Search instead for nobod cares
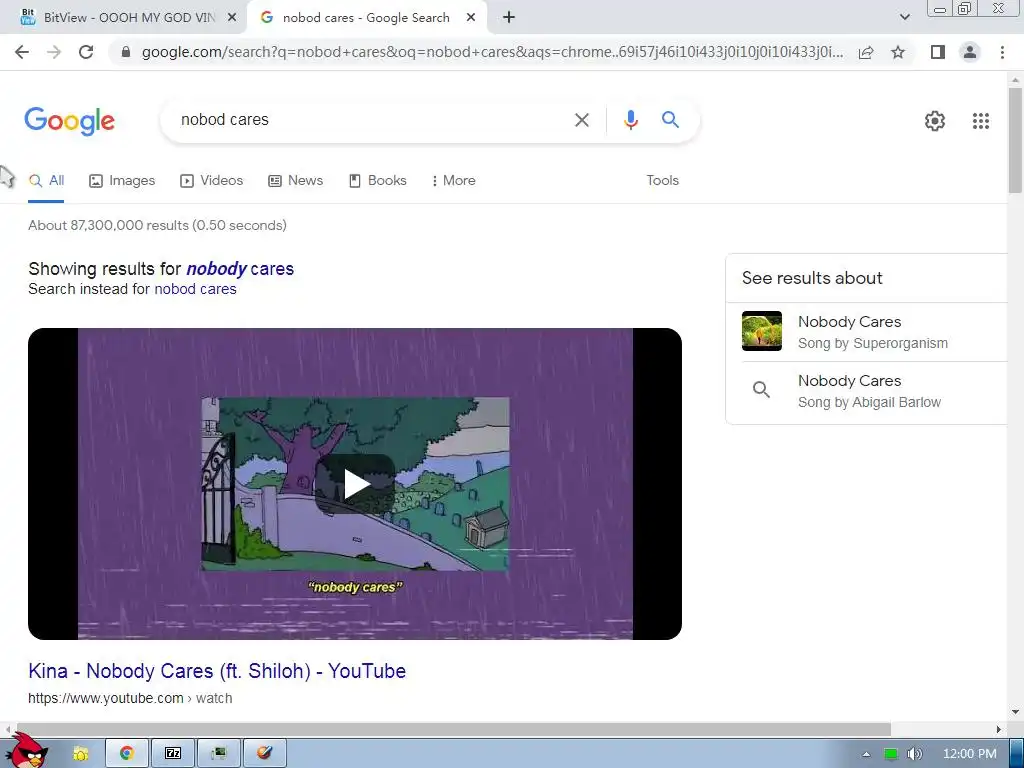The height and width of the screenshot is (768, 1024). click(x=195, y=289)
